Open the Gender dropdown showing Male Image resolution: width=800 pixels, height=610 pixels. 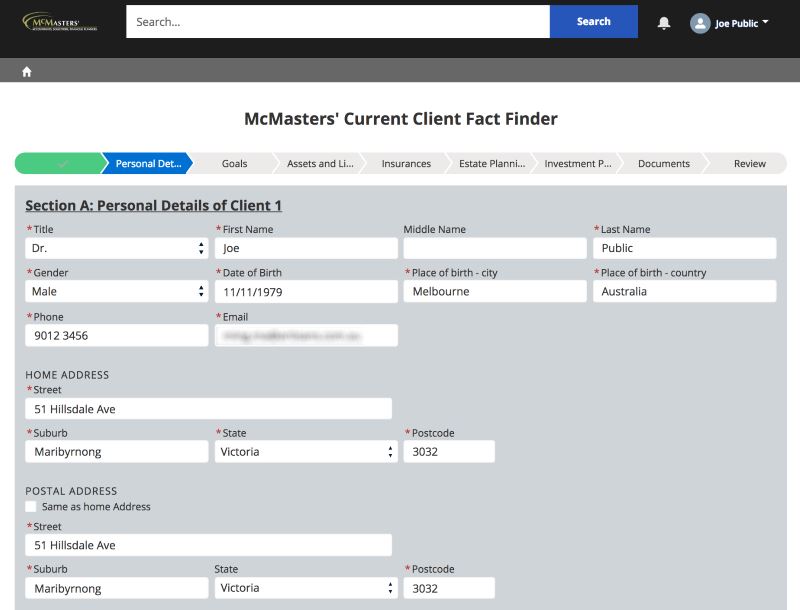[117, 291]
